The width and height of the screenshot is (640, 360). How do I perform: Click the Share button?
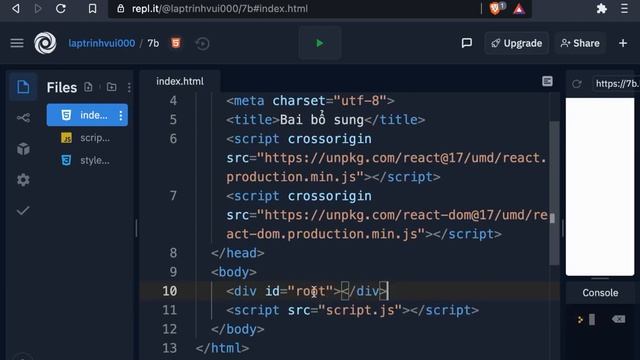(580, 43)
